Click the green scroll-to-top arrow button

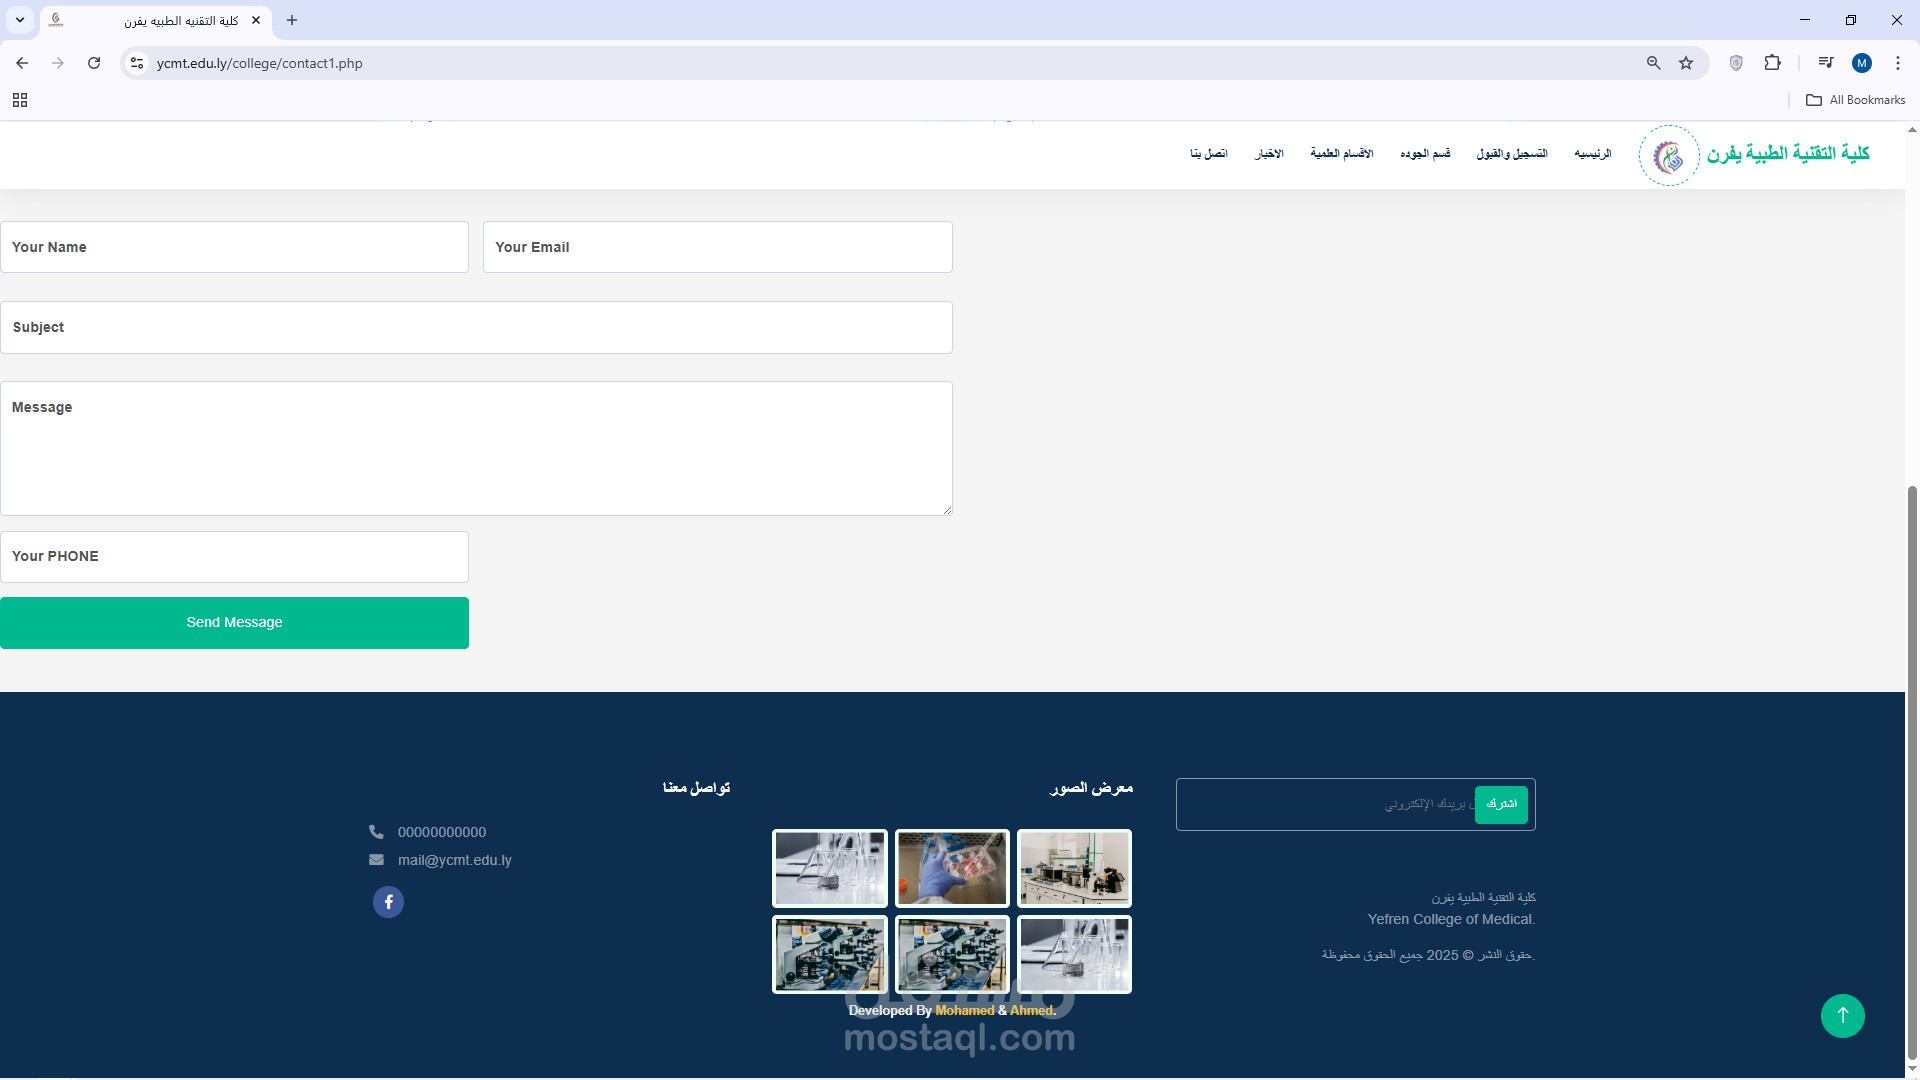click(x=1842, y=1016)
